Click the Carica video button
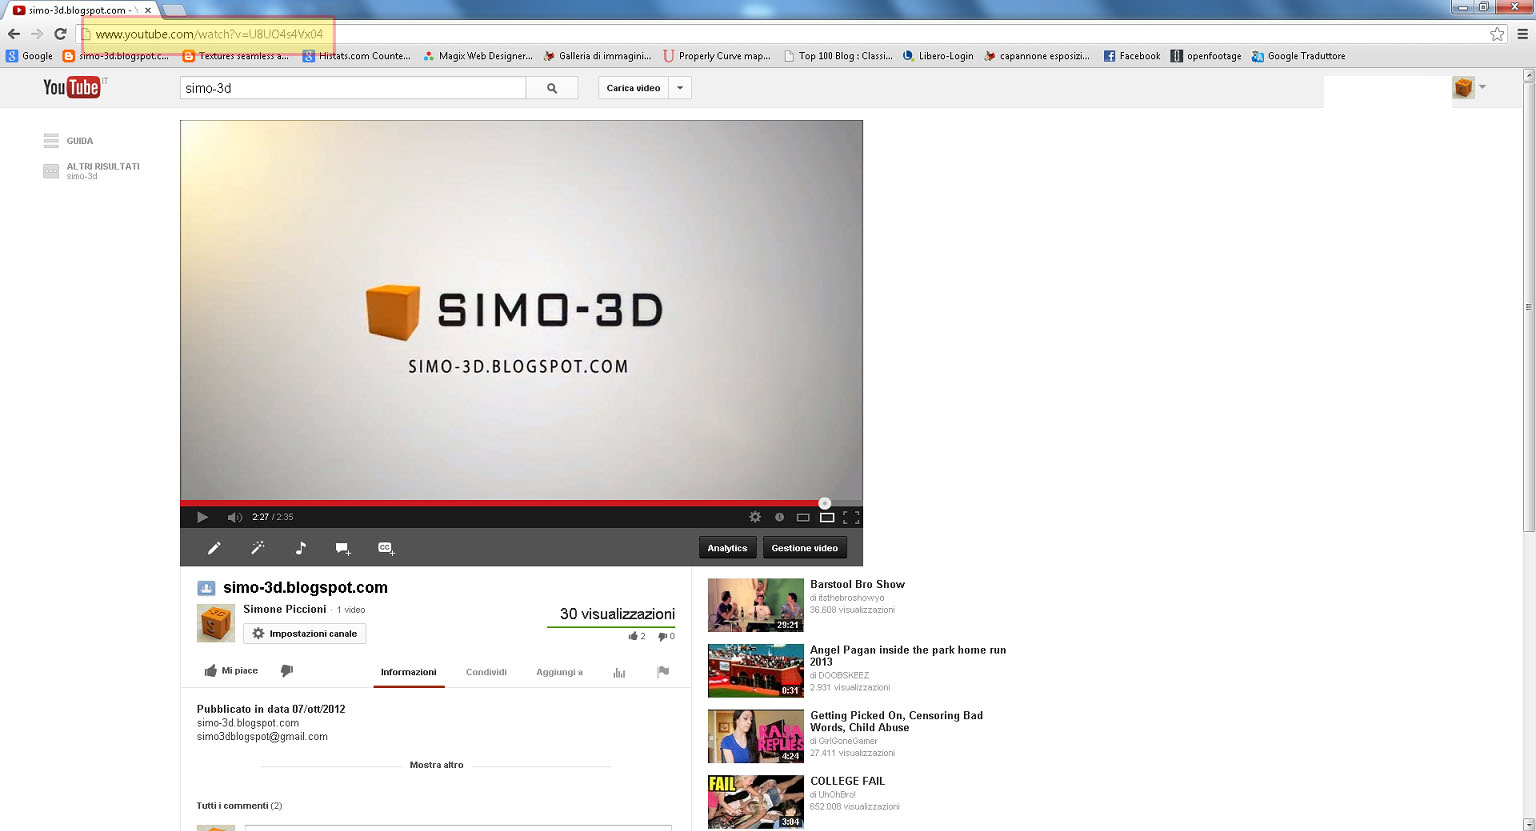 point(634,88)
